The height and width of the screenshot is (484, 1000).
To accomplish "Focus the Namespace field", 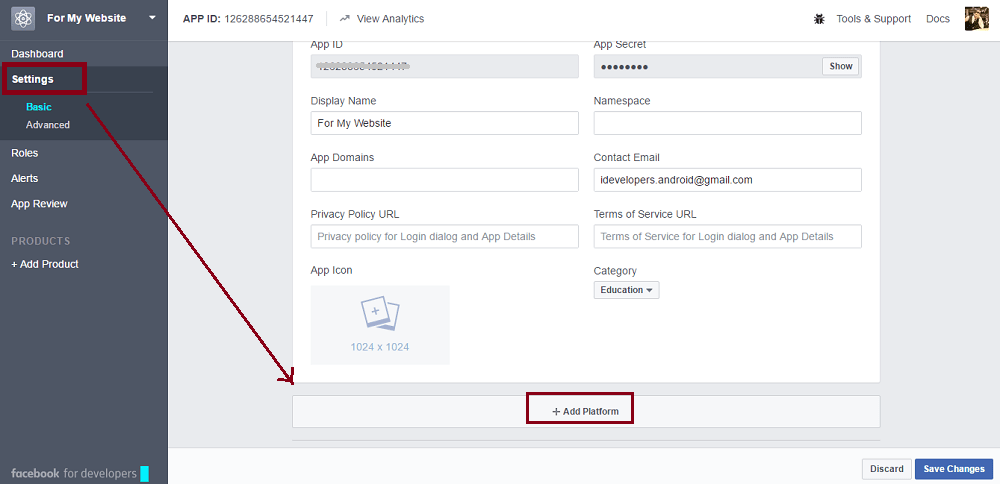I will tap(728, 123).
